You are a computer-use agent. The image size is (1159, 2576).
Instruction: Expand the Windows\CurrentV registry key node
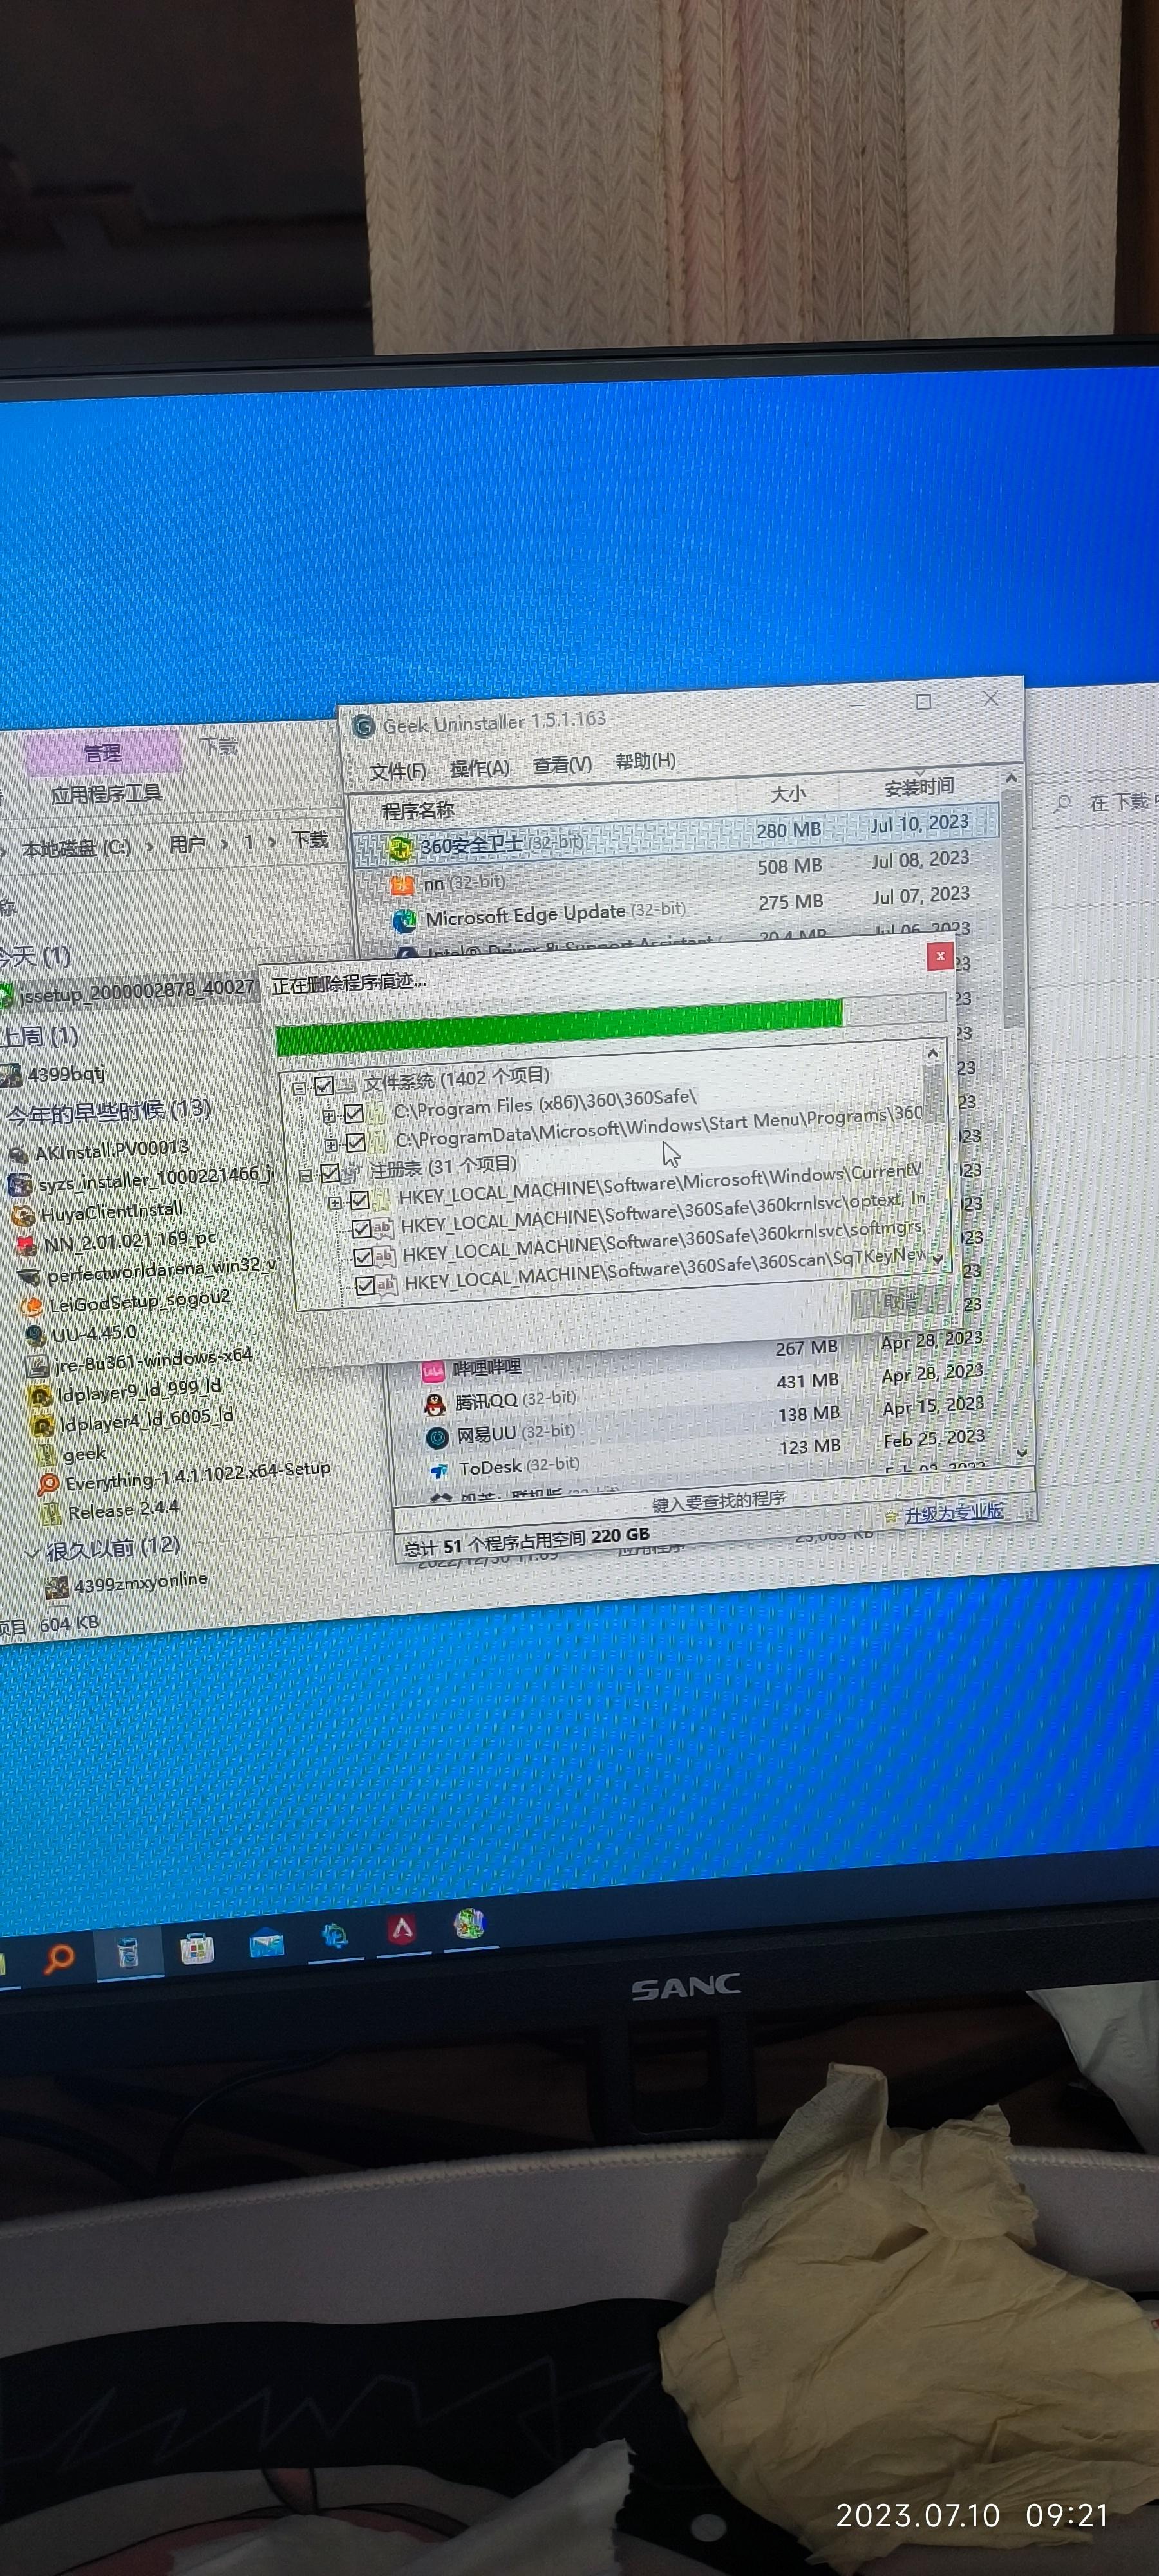pyautogui.click(x=335, y=1202)
